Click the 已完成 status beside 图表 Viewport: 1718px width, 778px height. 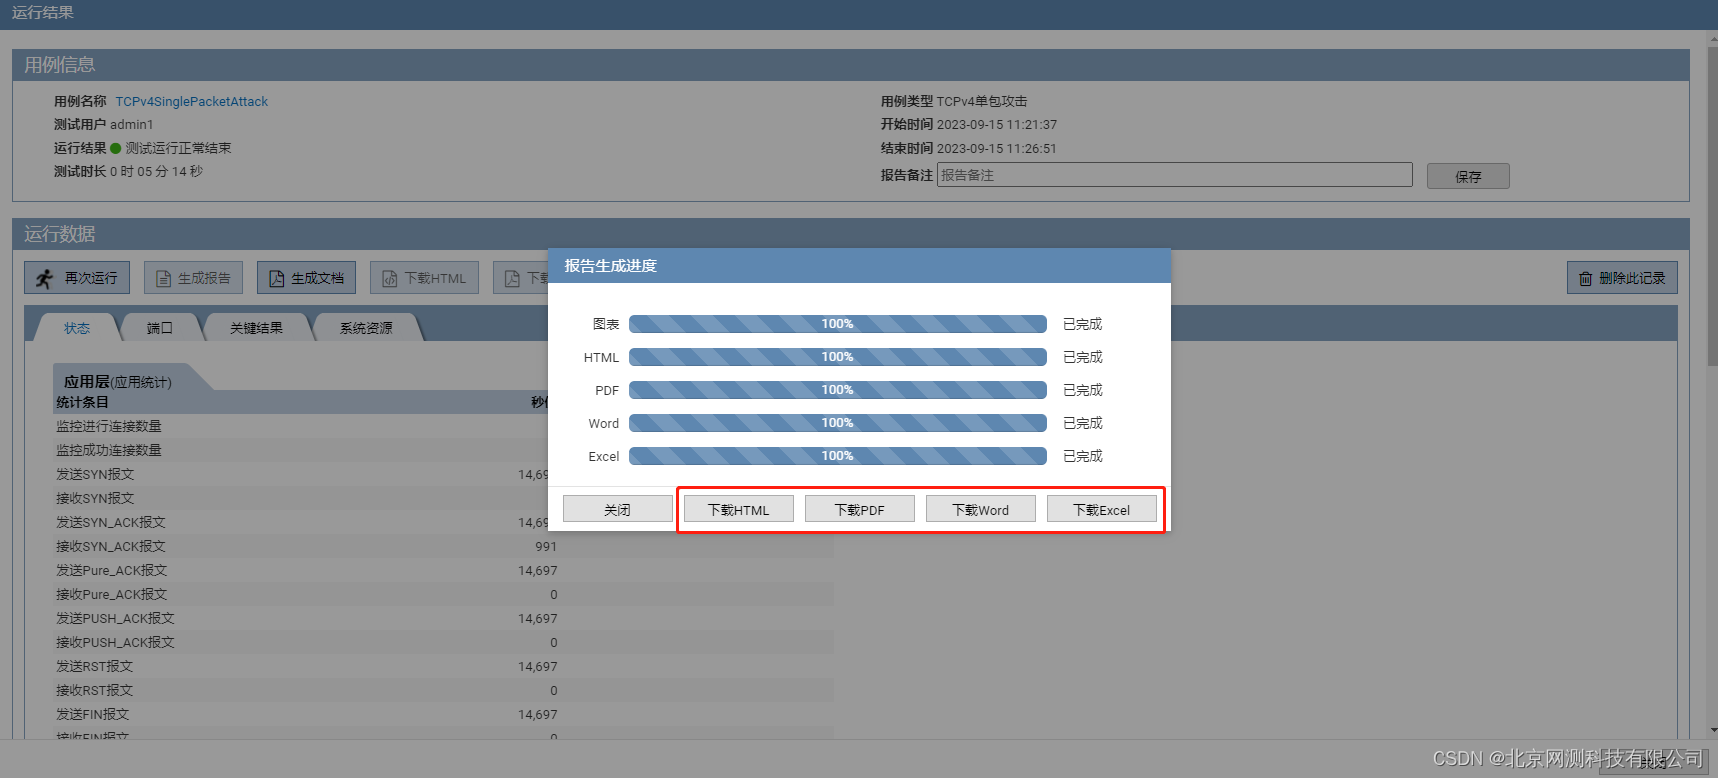click(x=1082, y=324)
